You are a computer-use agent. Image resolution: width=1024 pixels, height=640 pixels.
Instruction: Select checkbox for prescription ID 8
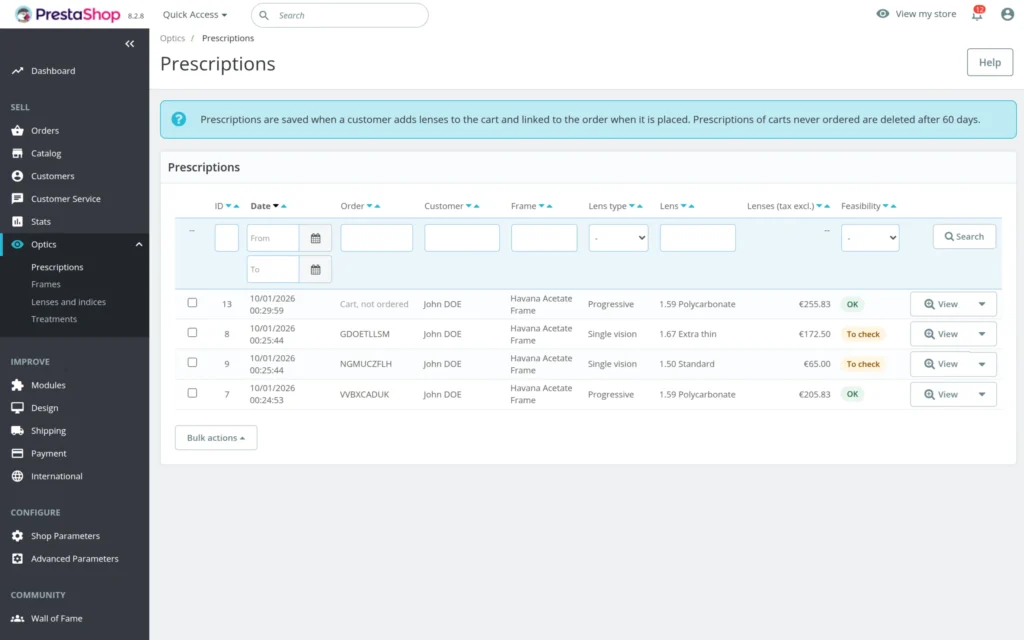pyautogui.click(x=192, y=333)
